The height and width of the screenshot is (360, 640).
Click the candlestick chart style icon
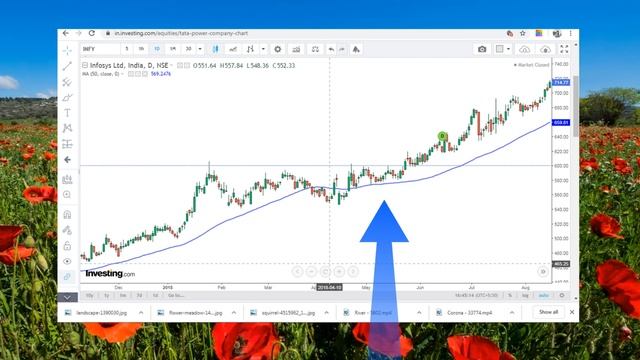(216, 49)
